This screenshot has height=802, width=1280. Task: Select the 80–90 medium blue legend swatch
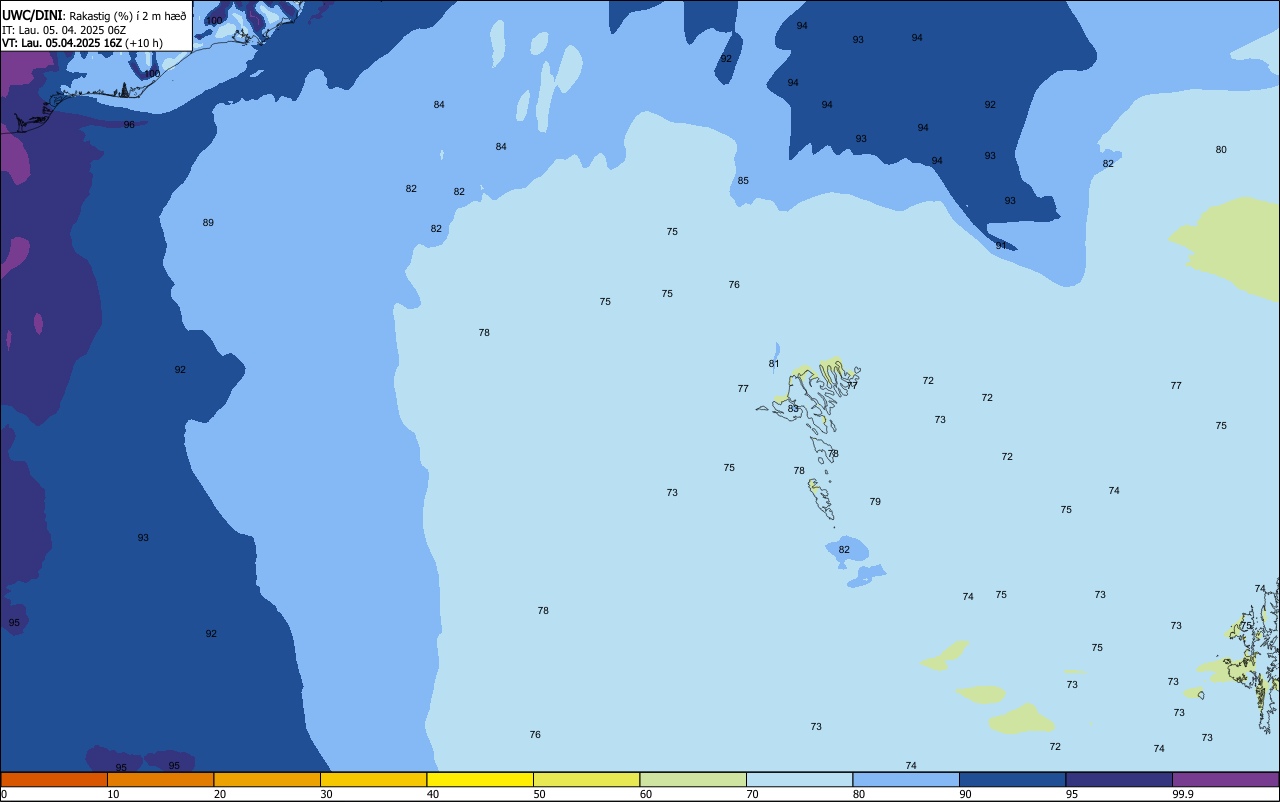(906, 779)
